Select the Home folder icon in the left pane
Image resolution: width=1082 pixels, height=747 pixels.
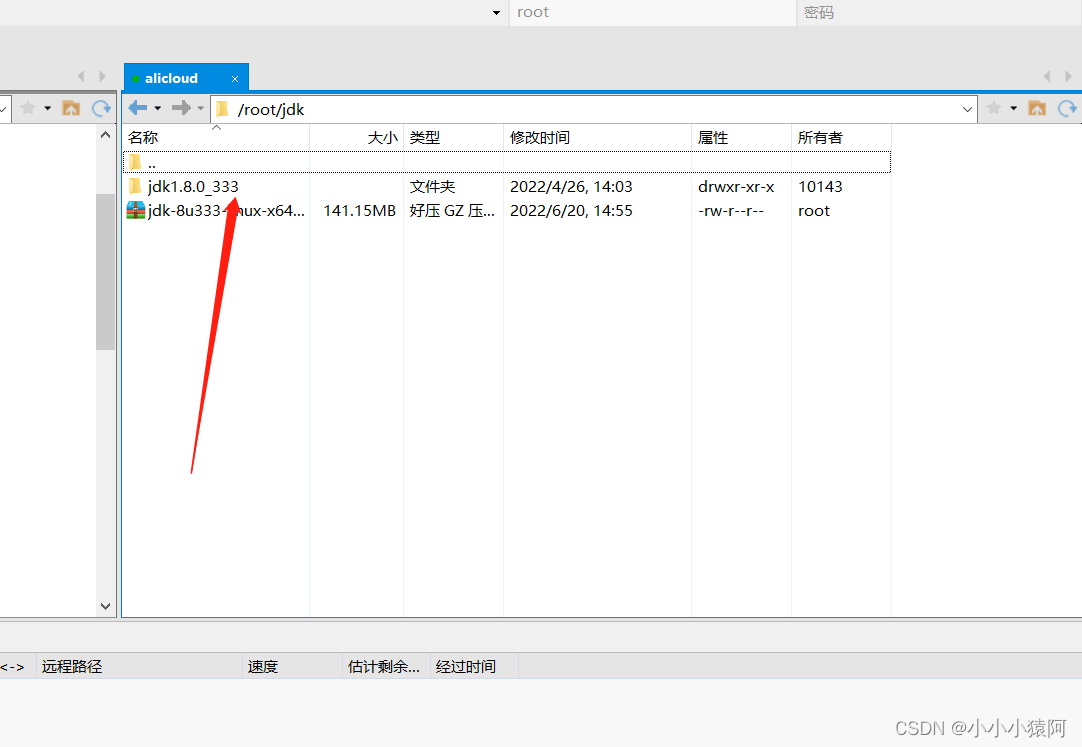pos(70,107)
